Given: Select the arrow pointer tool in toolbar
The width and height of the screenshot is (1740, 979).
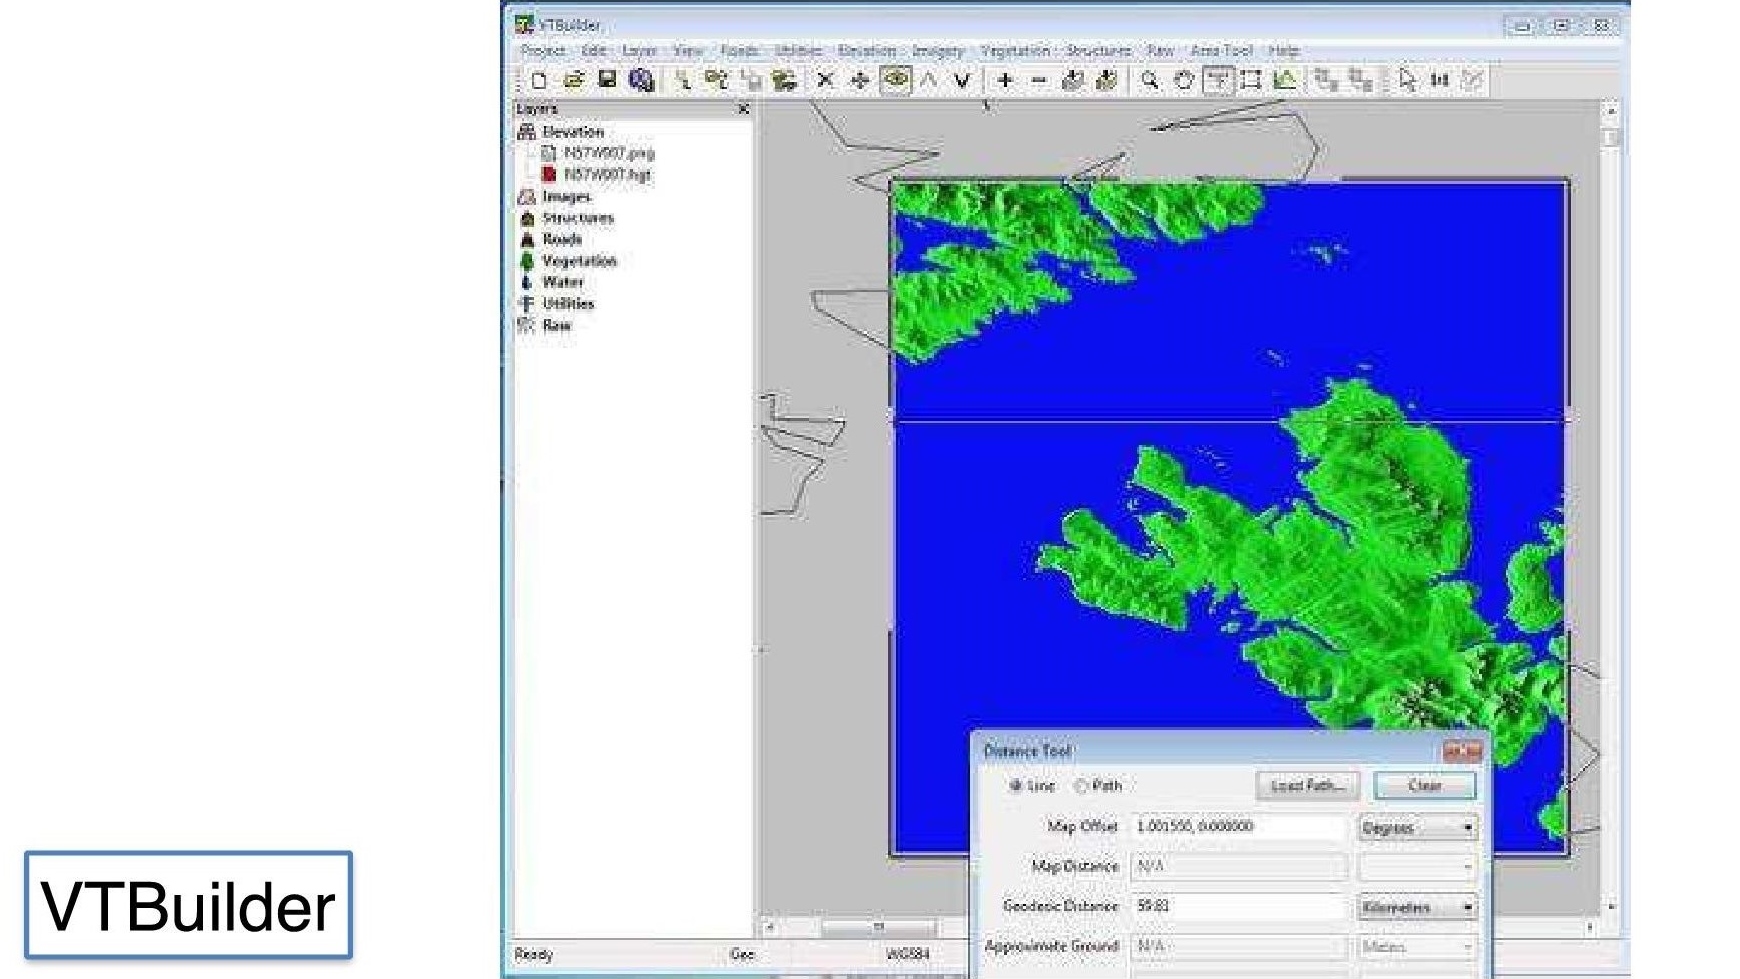Looking at the screenshot, I should point(1407,80).
